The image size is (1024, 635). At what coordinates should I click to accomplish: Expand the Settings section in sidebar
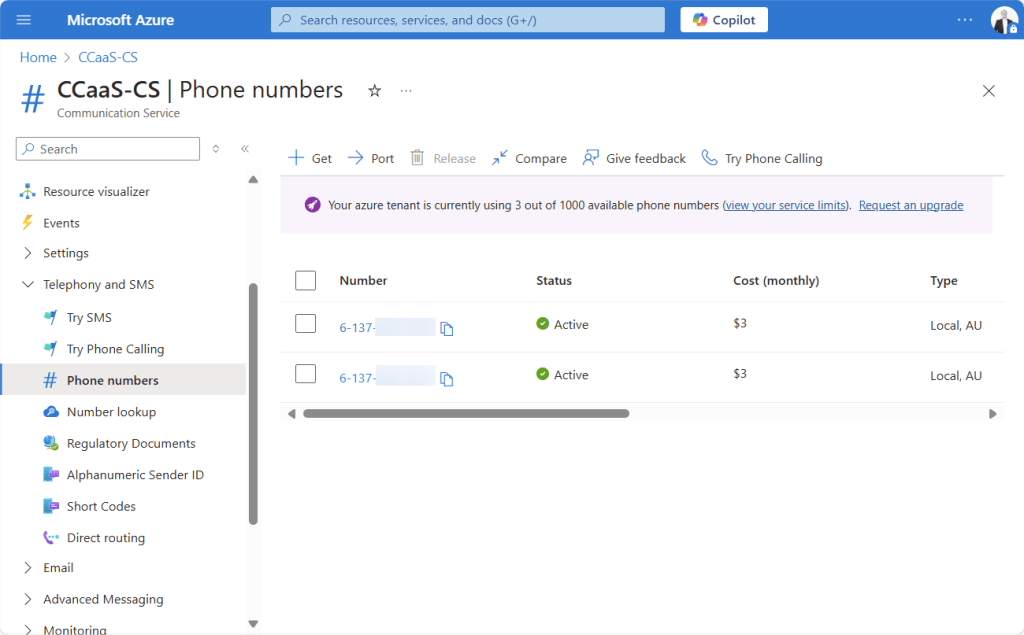point(28,253)
